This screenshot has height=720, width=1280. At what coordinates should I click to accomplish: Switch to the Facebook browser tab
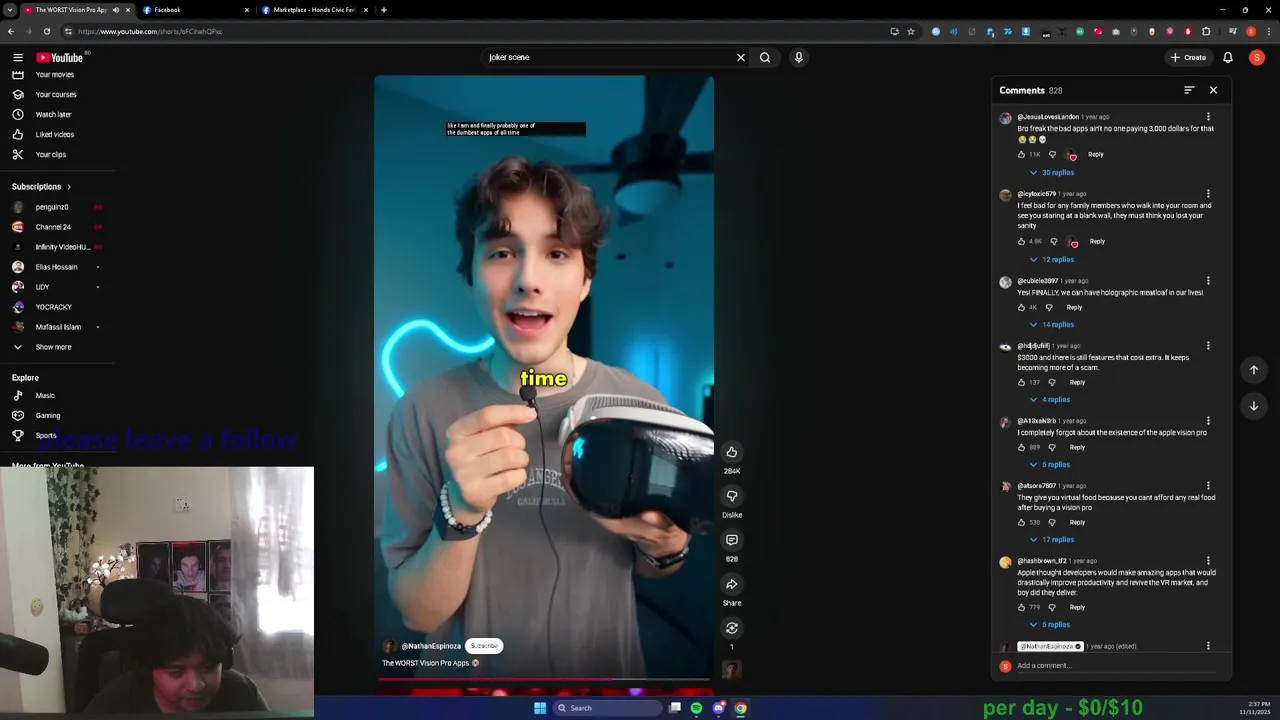195,10
